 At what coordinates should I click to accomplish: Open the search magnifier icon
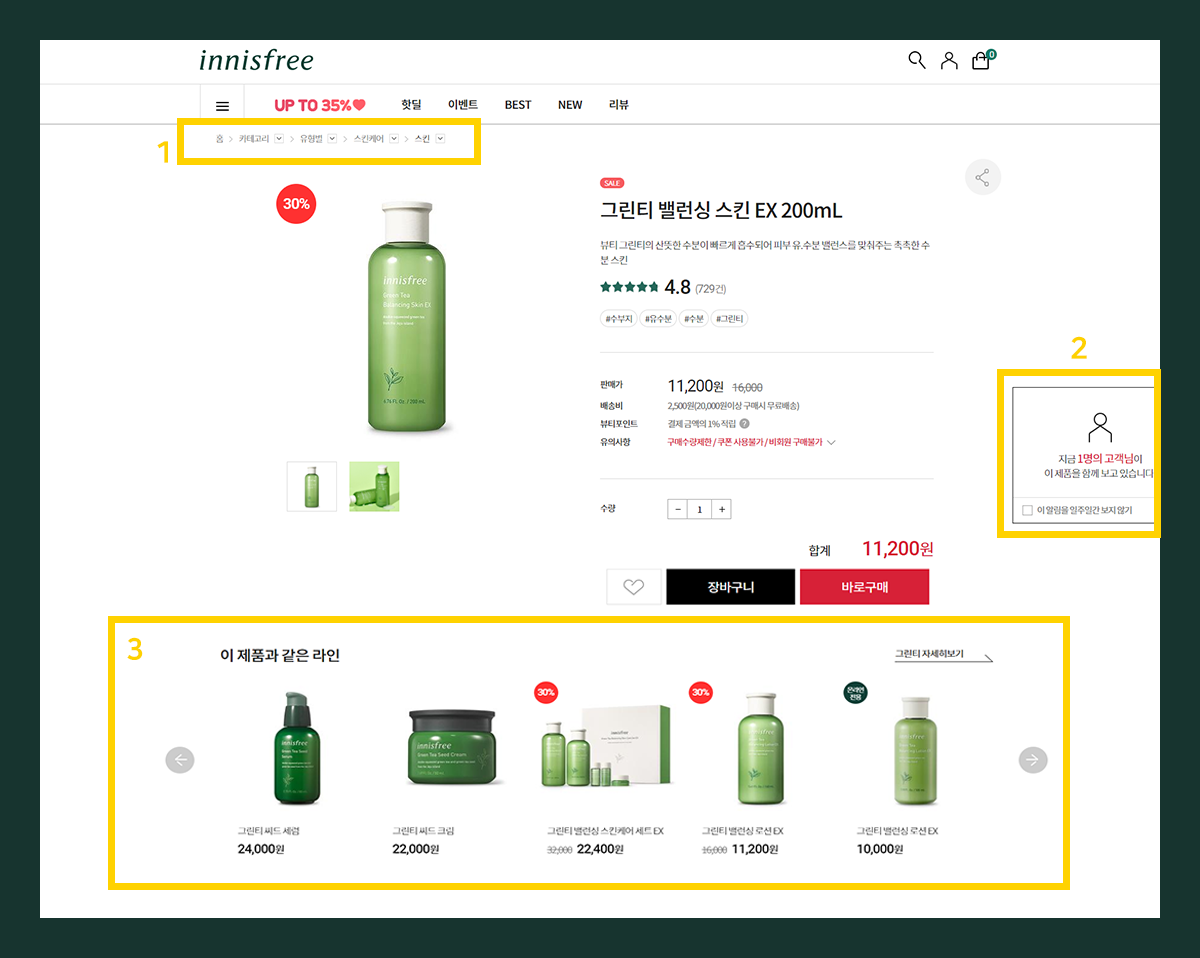916,60
